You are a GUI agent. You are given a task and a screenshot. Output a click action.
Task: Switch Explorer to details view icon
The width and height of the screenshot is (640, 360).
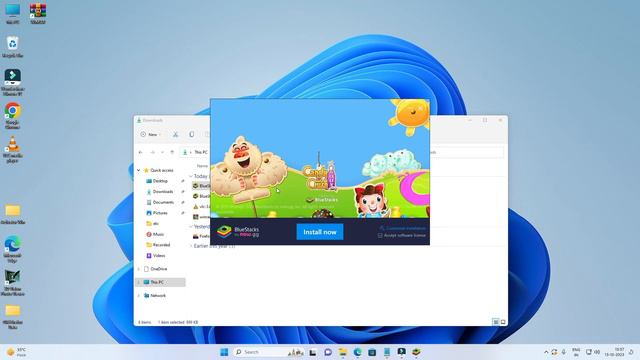[x=496, y=322]
